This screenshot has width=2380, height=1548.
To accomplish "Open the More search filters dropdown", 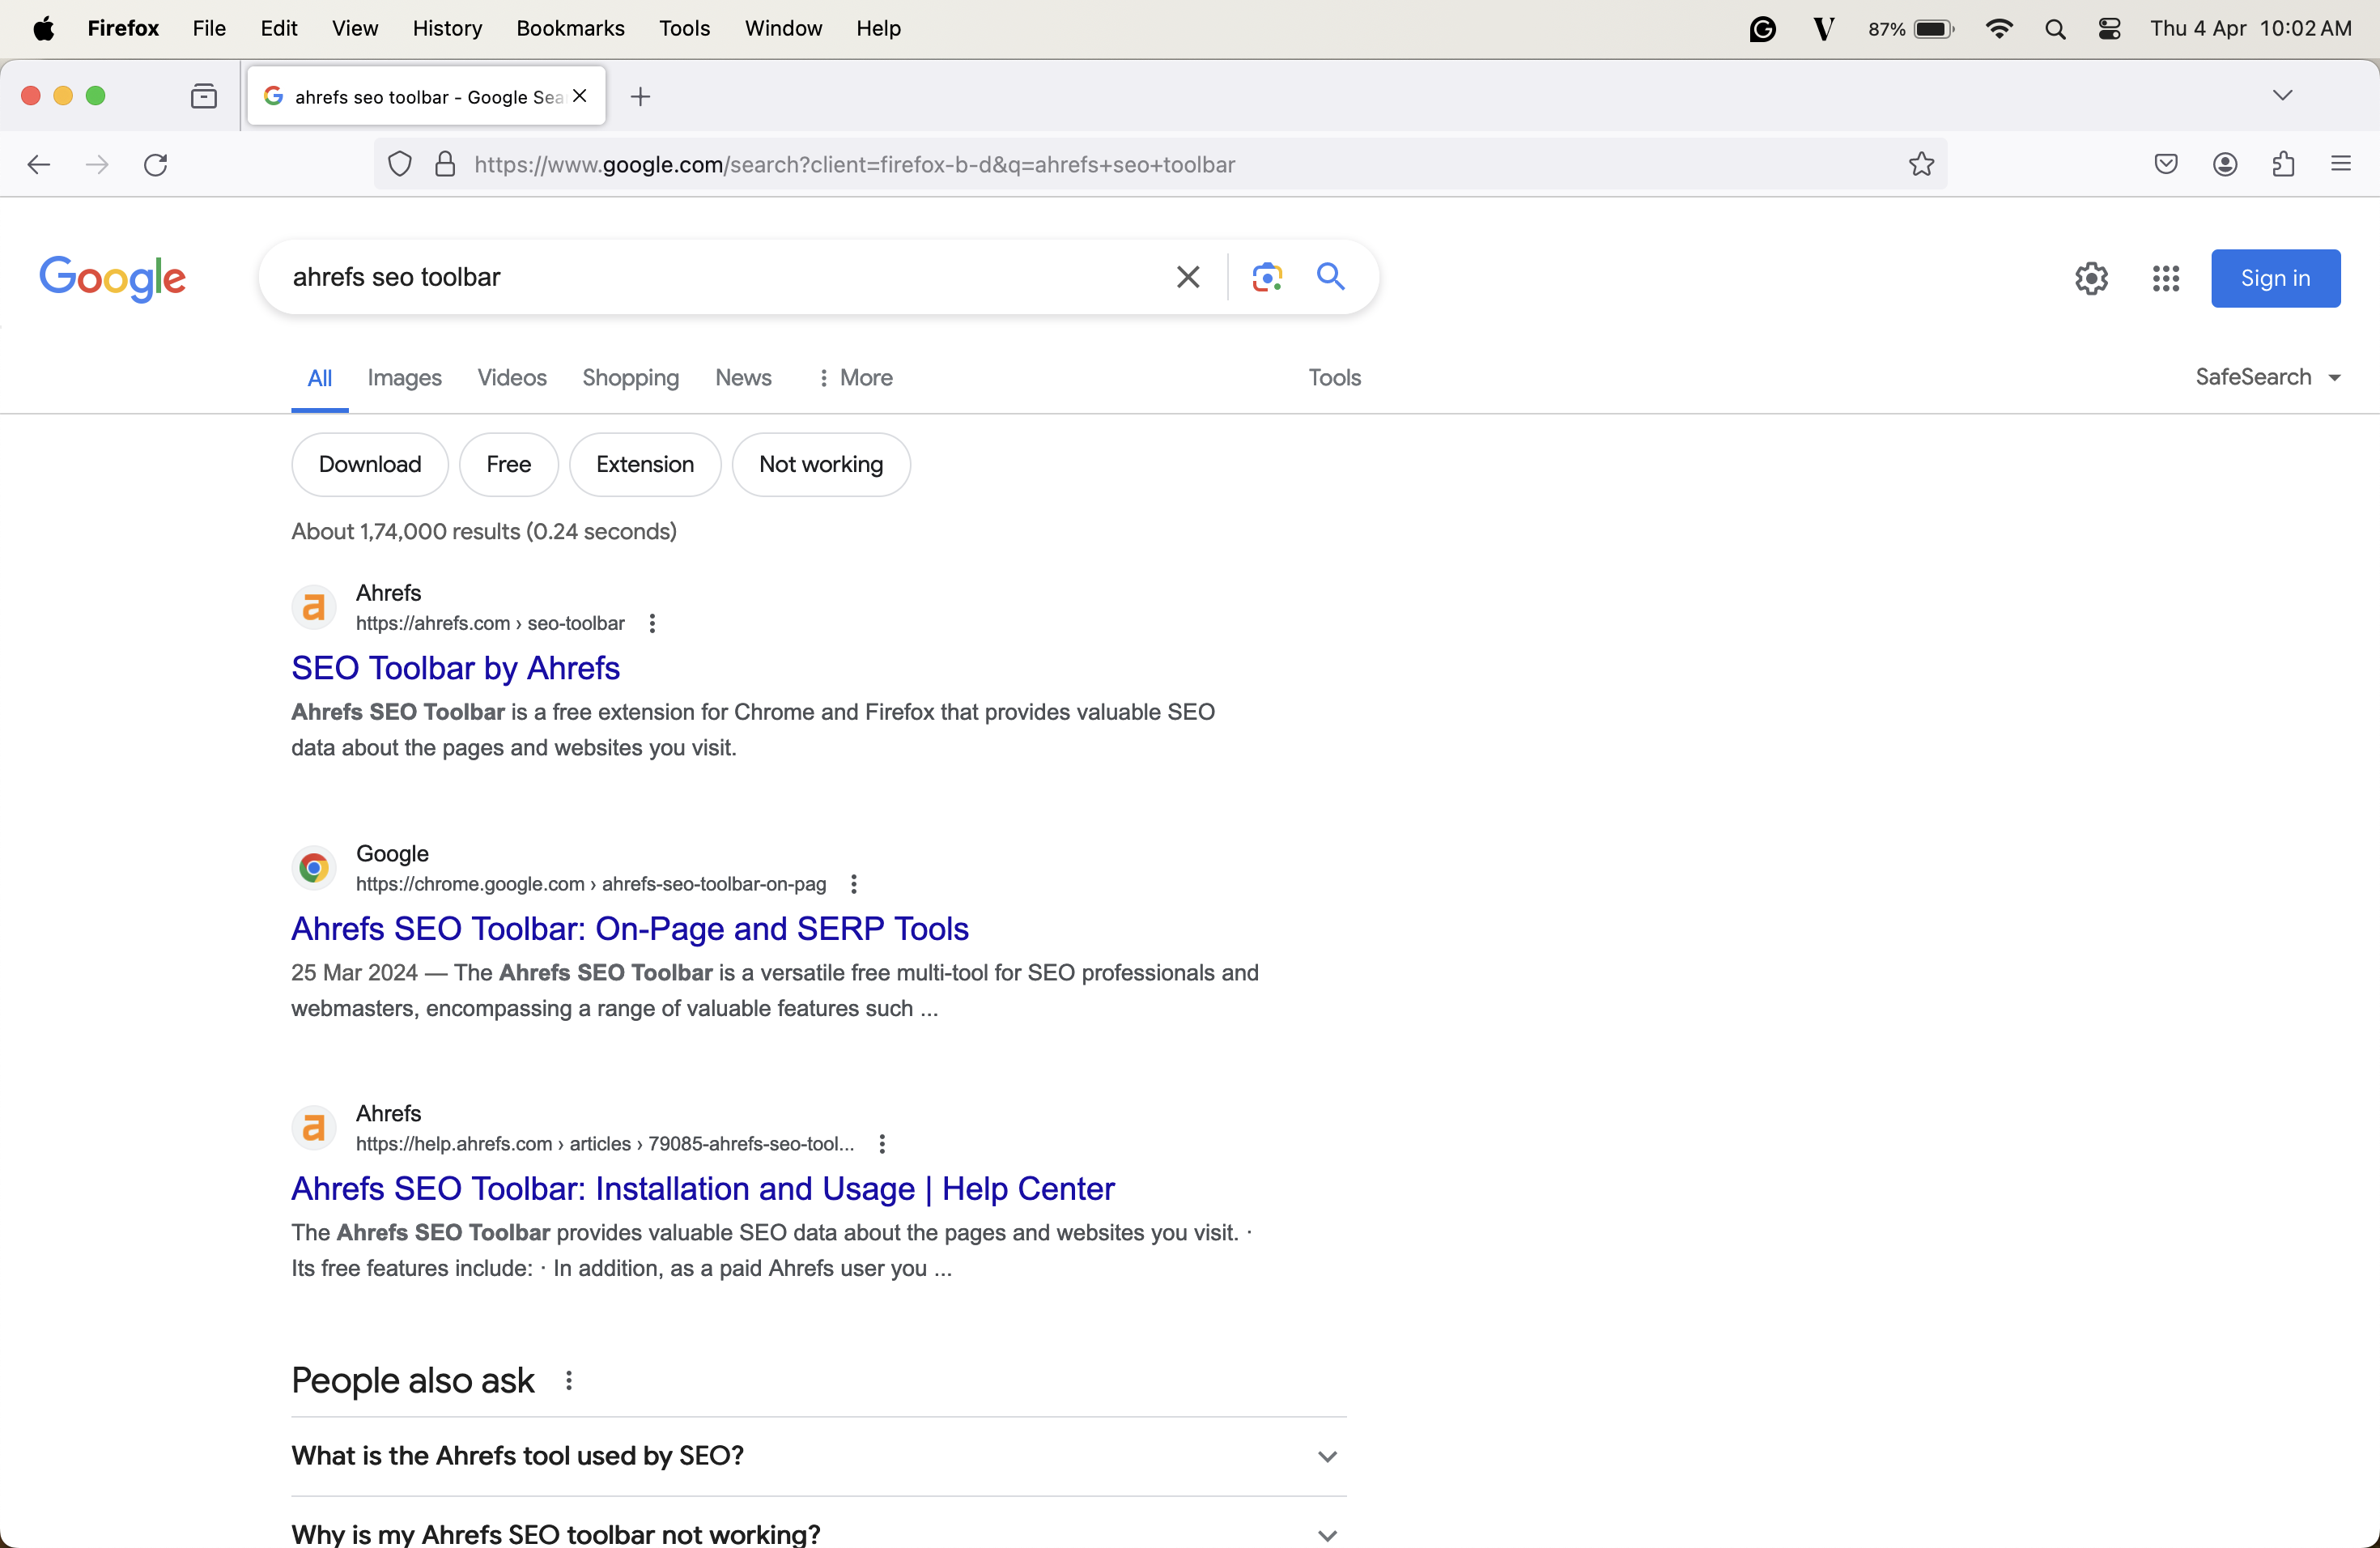I will click(855, 378).
